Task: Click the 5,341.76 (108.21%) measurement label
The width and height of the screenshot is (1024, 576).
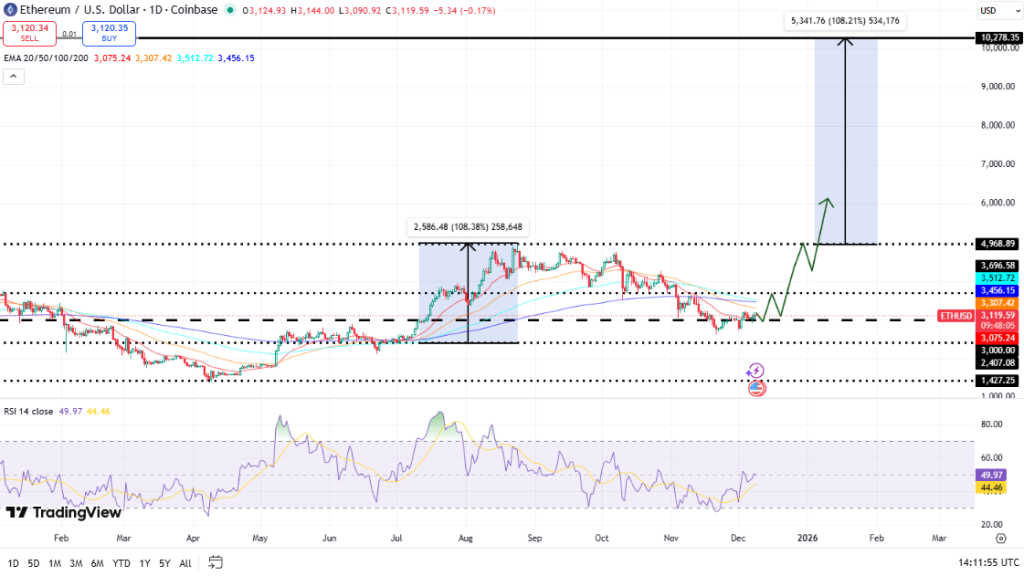Action: [x=845, y=21]
